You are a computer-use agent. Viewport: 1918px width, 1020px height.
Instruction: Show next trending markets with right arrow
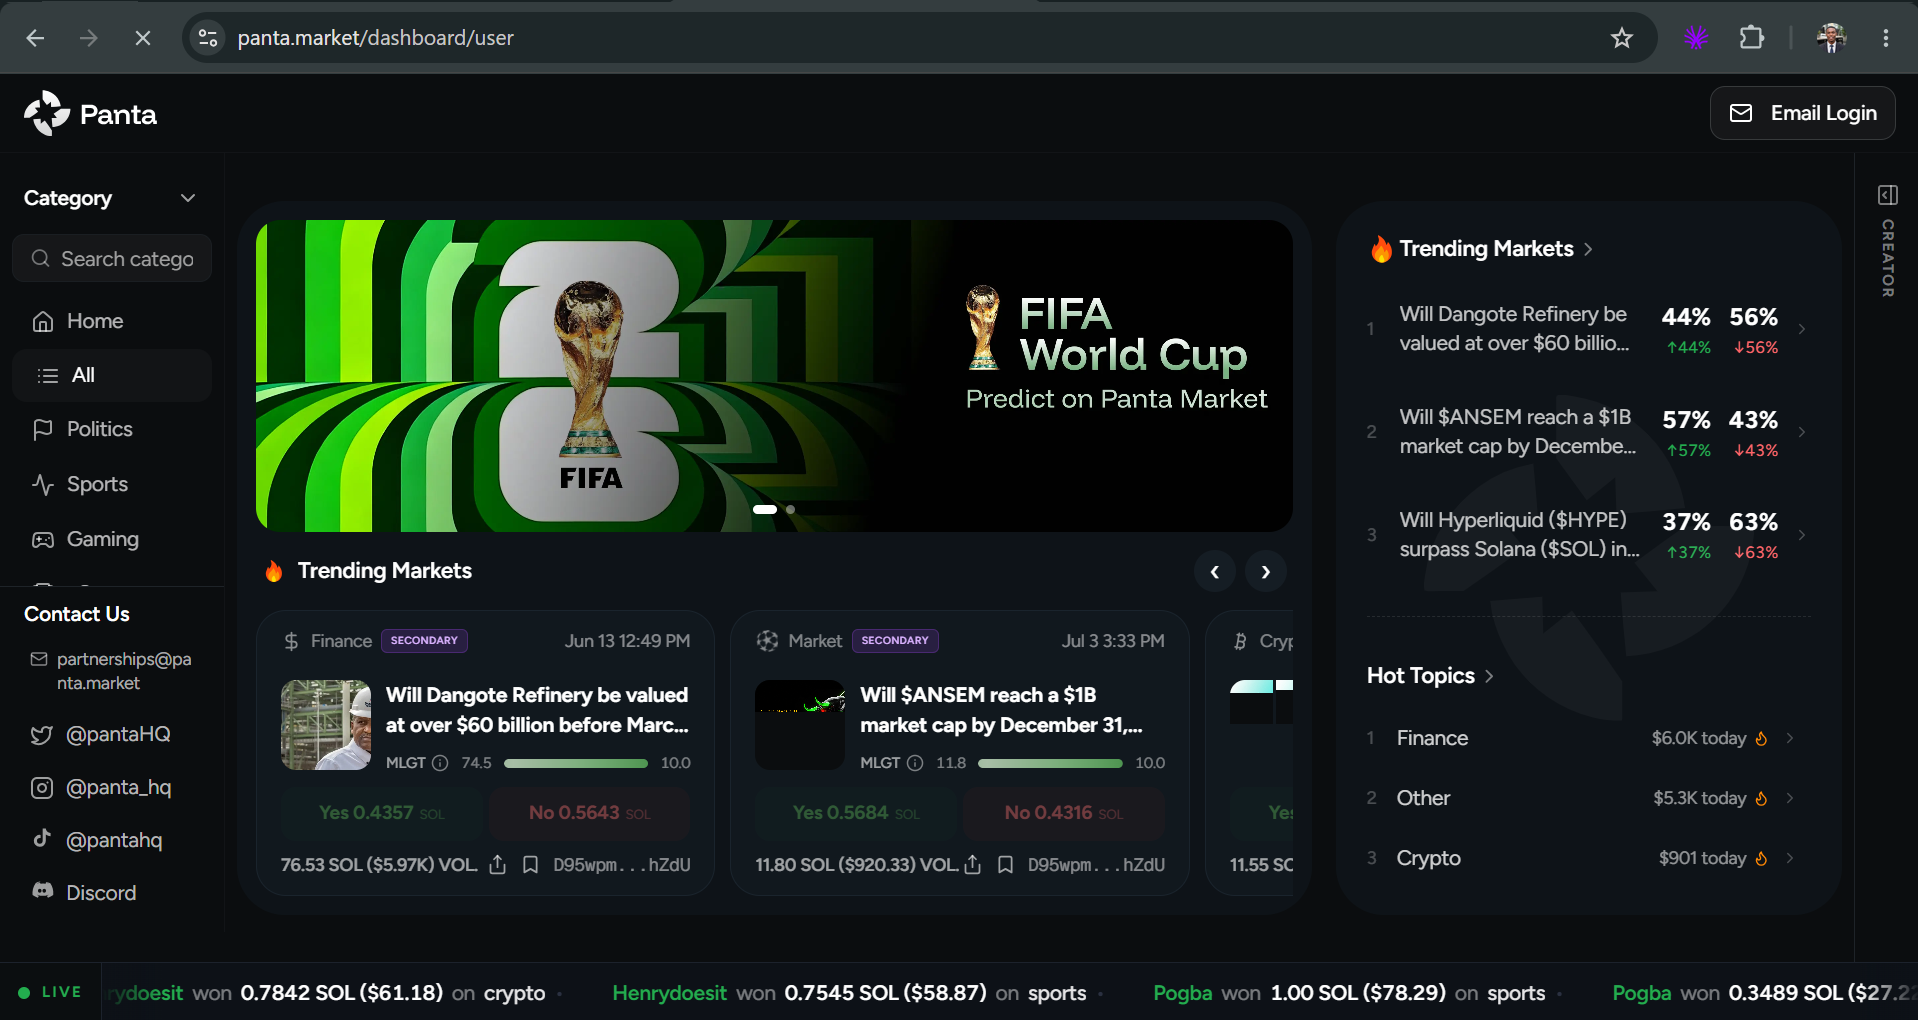1266,572
